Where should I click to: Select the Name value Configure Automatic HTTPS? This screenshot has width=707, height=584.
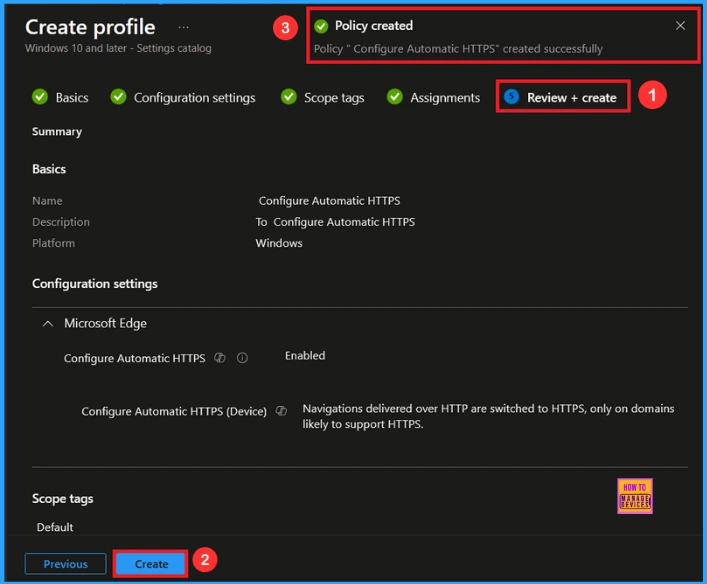tap(329, 201)
